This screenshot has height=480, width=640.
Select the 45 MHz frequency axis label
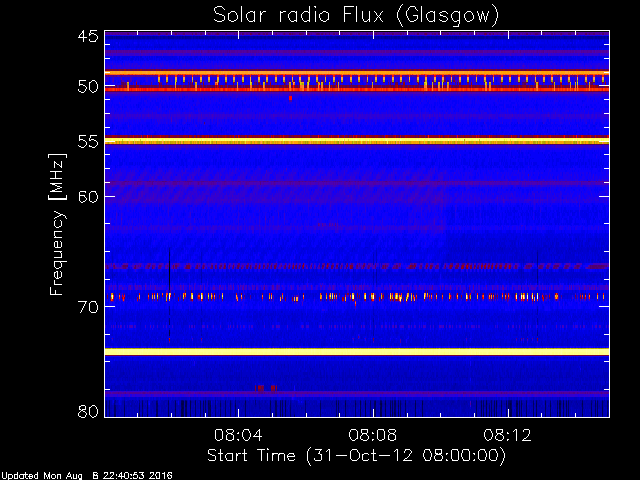tap(88, 36)
